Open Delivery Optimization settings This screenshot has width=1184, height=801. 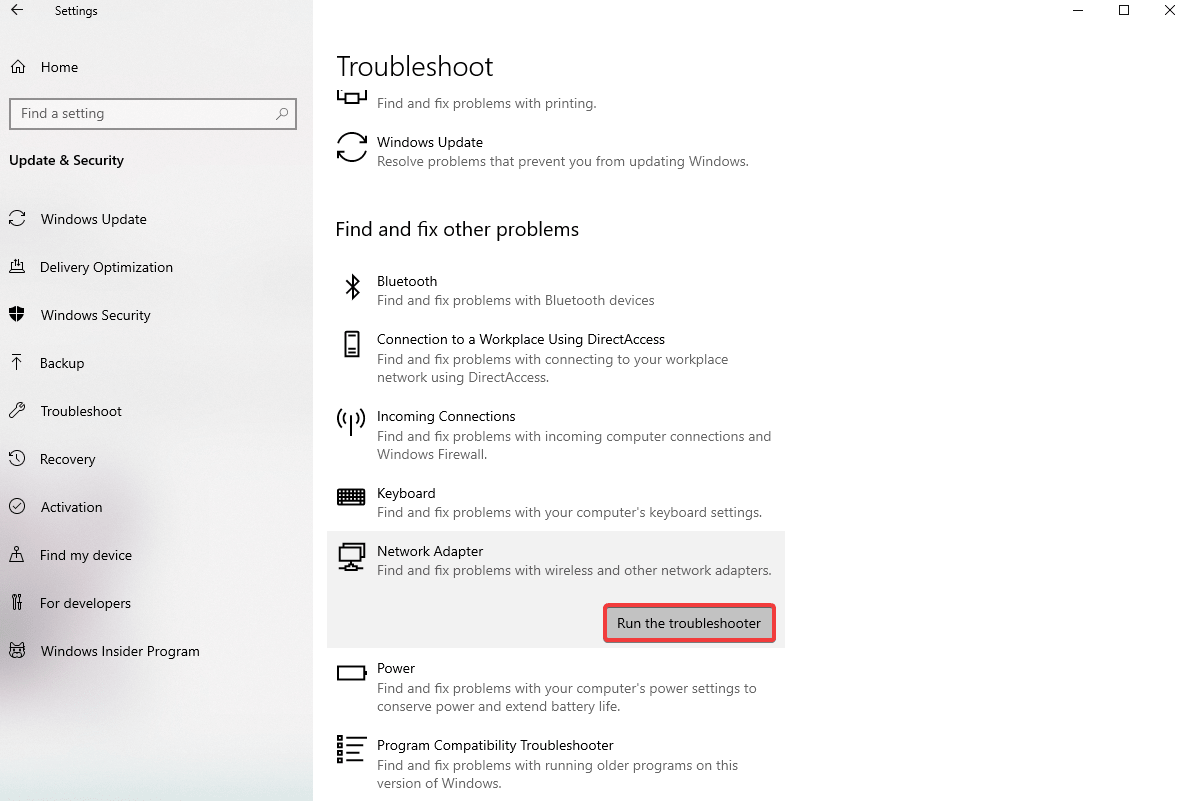coord(106,267)
